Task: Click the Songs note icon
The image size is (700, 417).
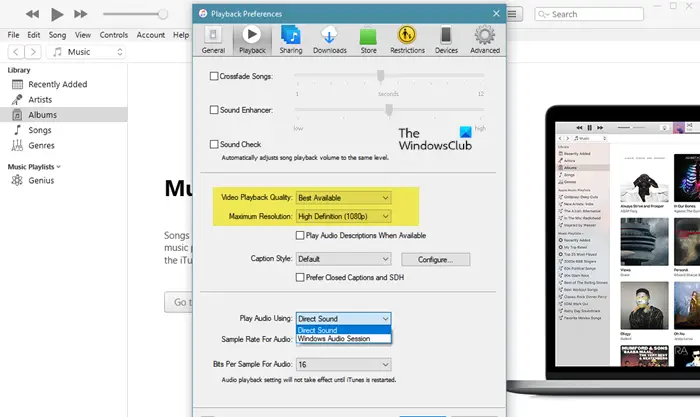Action: (17, 130)
